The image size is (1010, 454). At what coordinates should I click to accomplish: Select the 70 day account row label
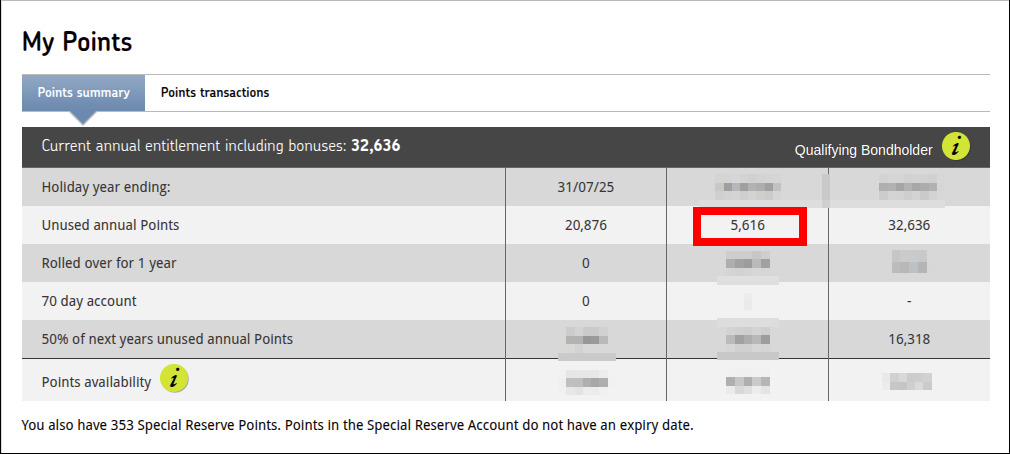pos(89,301)
